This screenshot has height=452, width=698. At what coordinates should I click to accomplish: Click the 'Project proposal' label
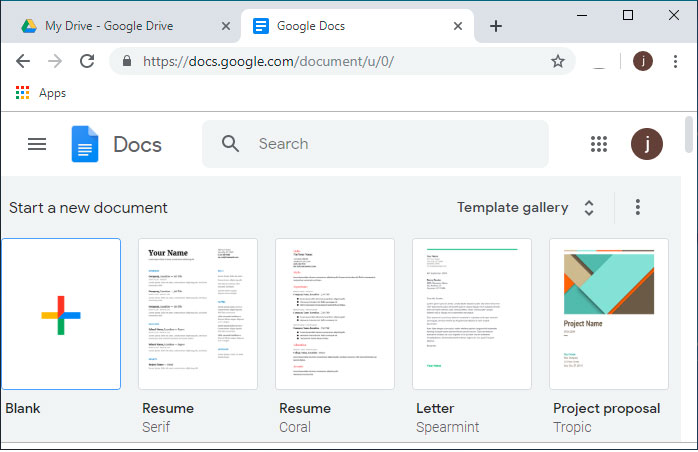[606, 409]
